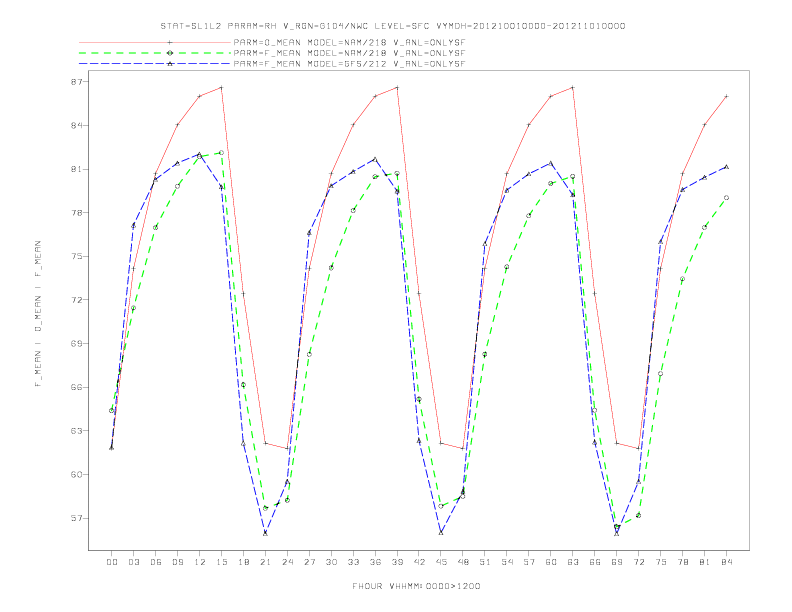
Task: Click x-axis forecast hour label 06
Action: pyautogui.click(x=156, y=562)
